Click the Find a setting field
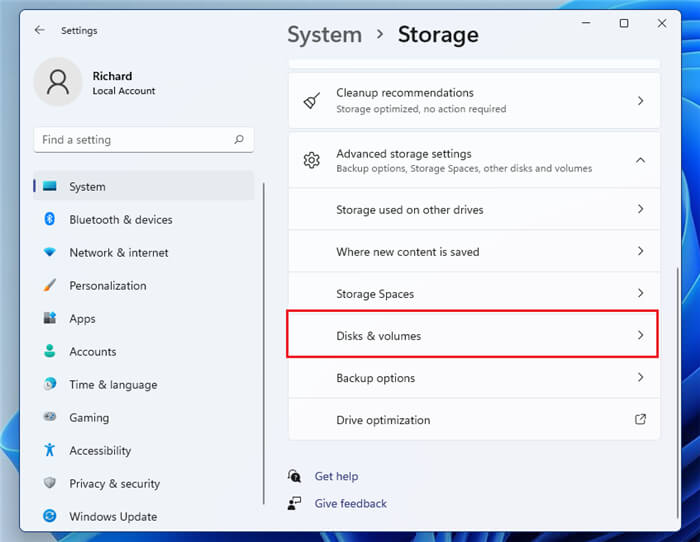The image size is (700, 542). (144, 140)
